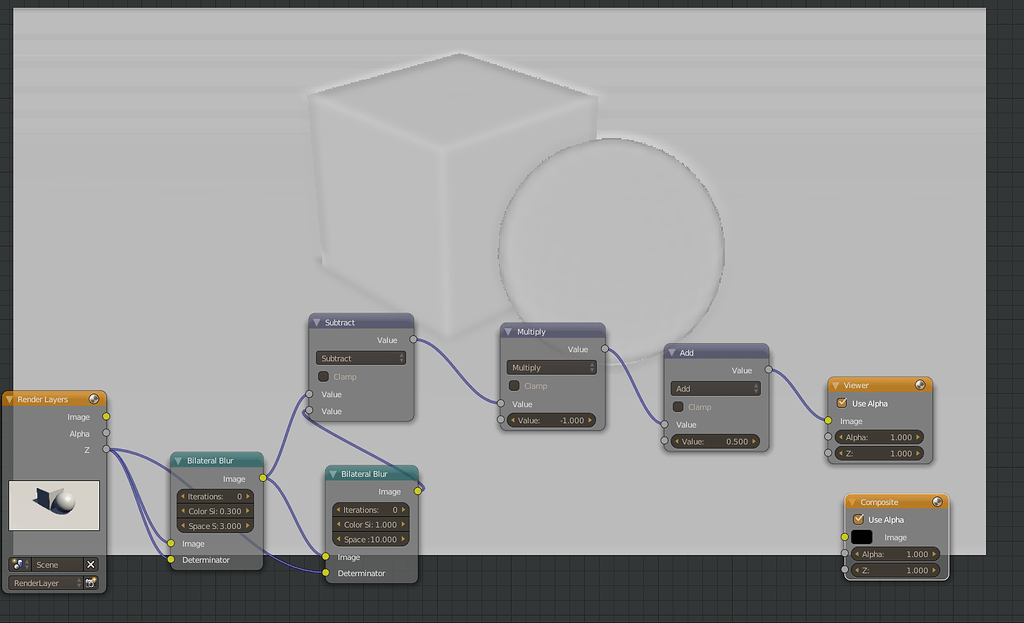
Task: Click left Bilateral Blur Determinator socket
Action: tap(170, 560)
